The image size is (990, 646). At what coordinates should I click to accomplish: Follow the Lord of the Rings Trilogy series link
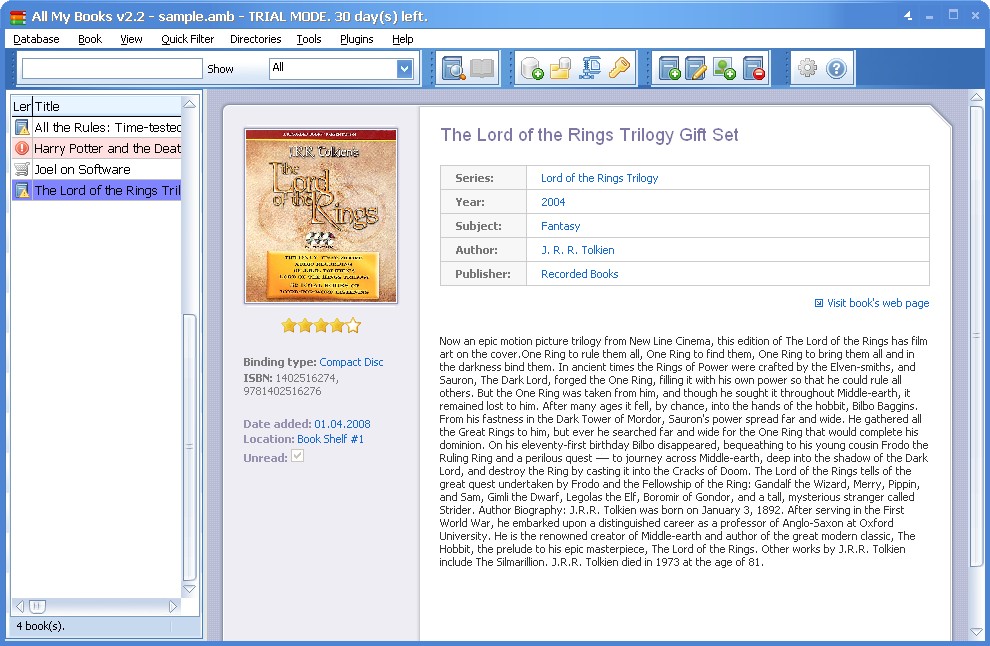tap(599, 178)
